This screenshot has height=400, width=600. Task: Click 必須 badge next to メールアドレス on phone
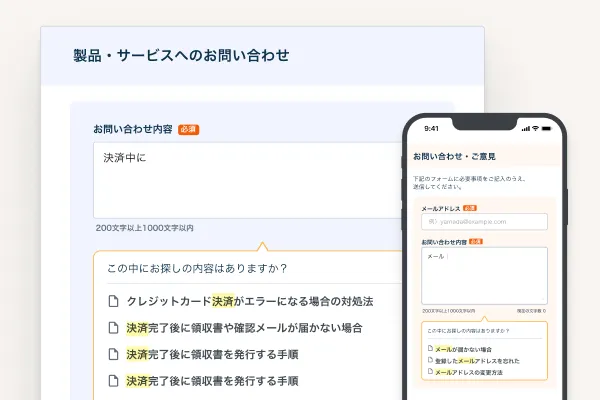click(470, 208)
